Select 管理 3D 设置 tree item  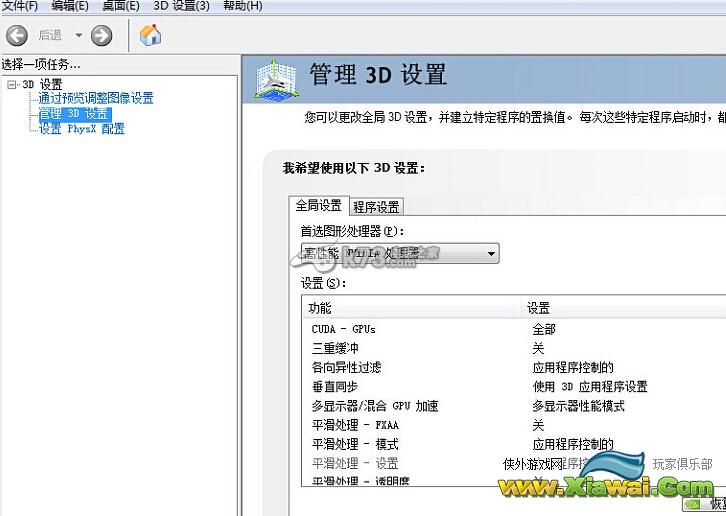tap(75, 114)
